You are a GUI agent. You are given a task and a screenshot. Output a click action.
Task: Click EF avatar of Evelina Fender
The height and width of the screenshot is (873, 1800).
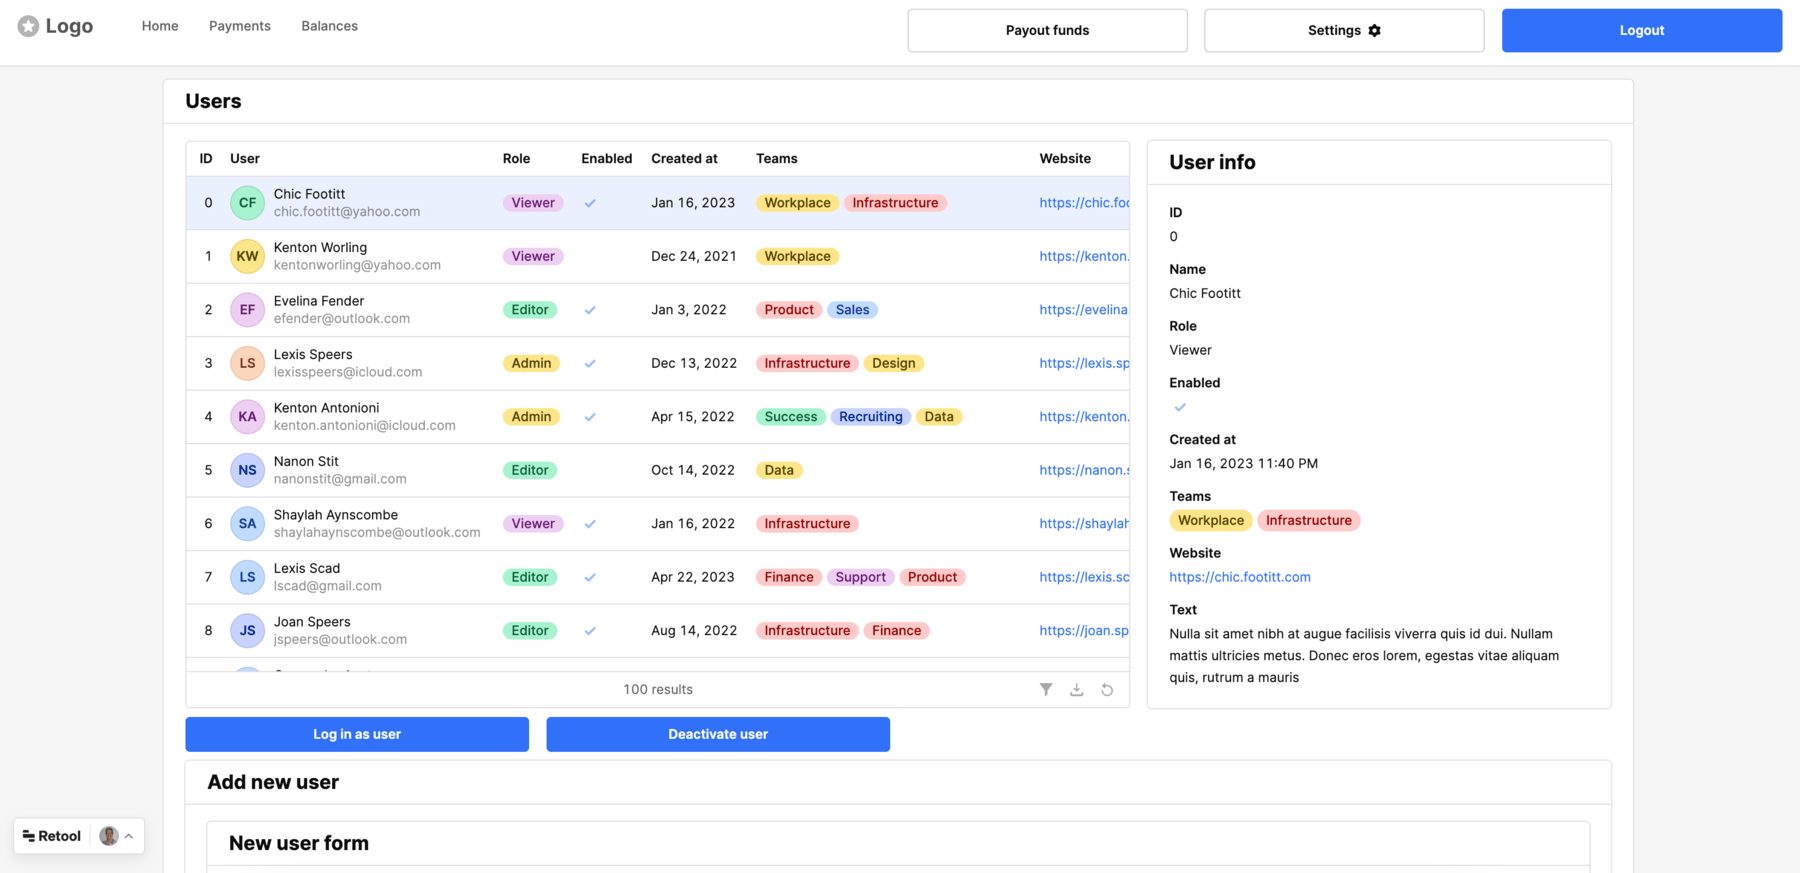pos(247,310)
